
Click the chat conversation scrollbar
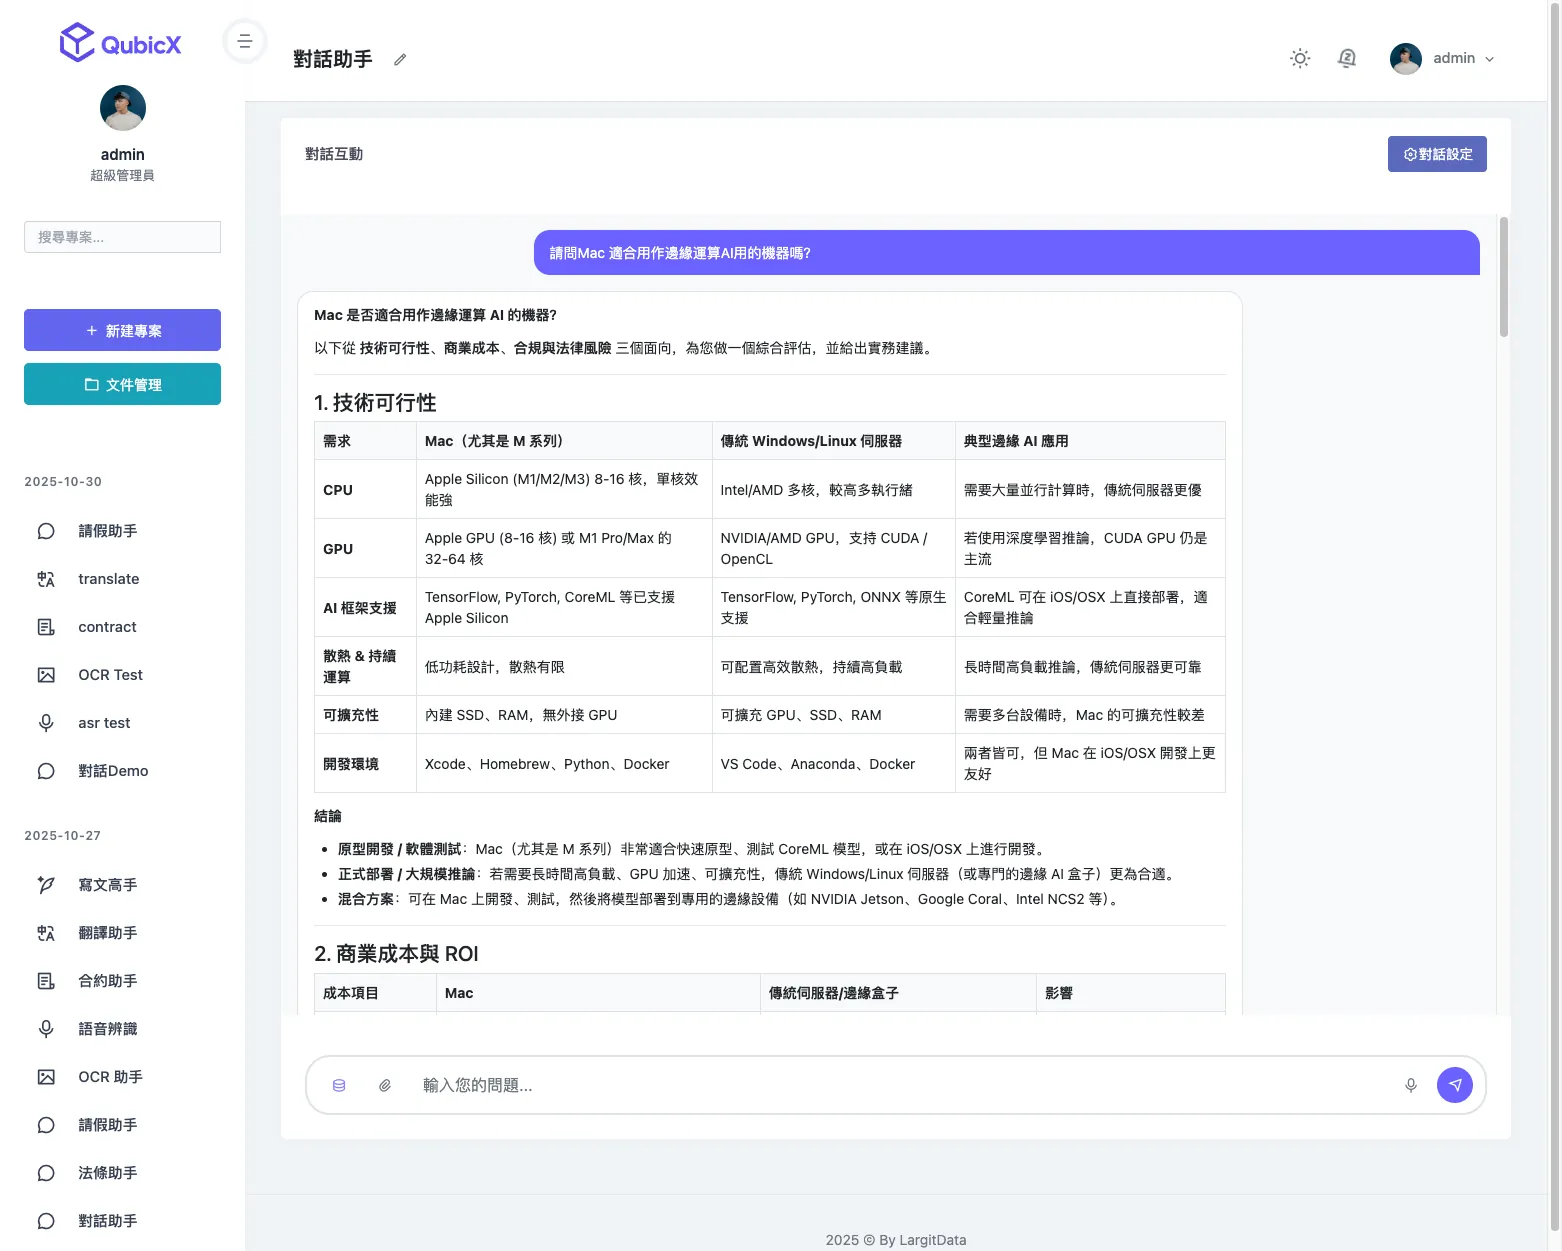1503,278
